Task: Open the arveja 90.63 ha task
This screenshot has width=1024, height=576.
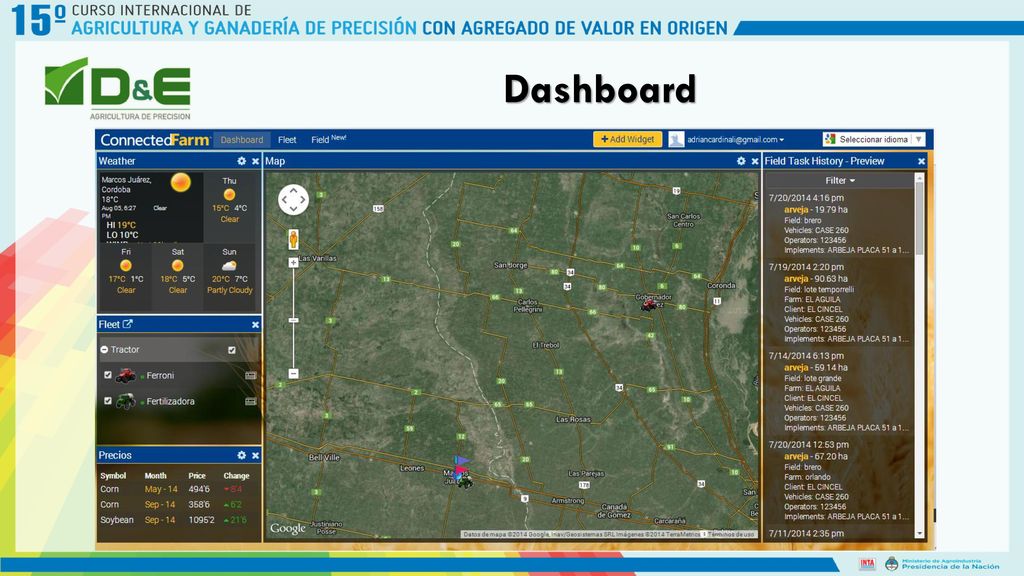Action: tap(816, 279)
